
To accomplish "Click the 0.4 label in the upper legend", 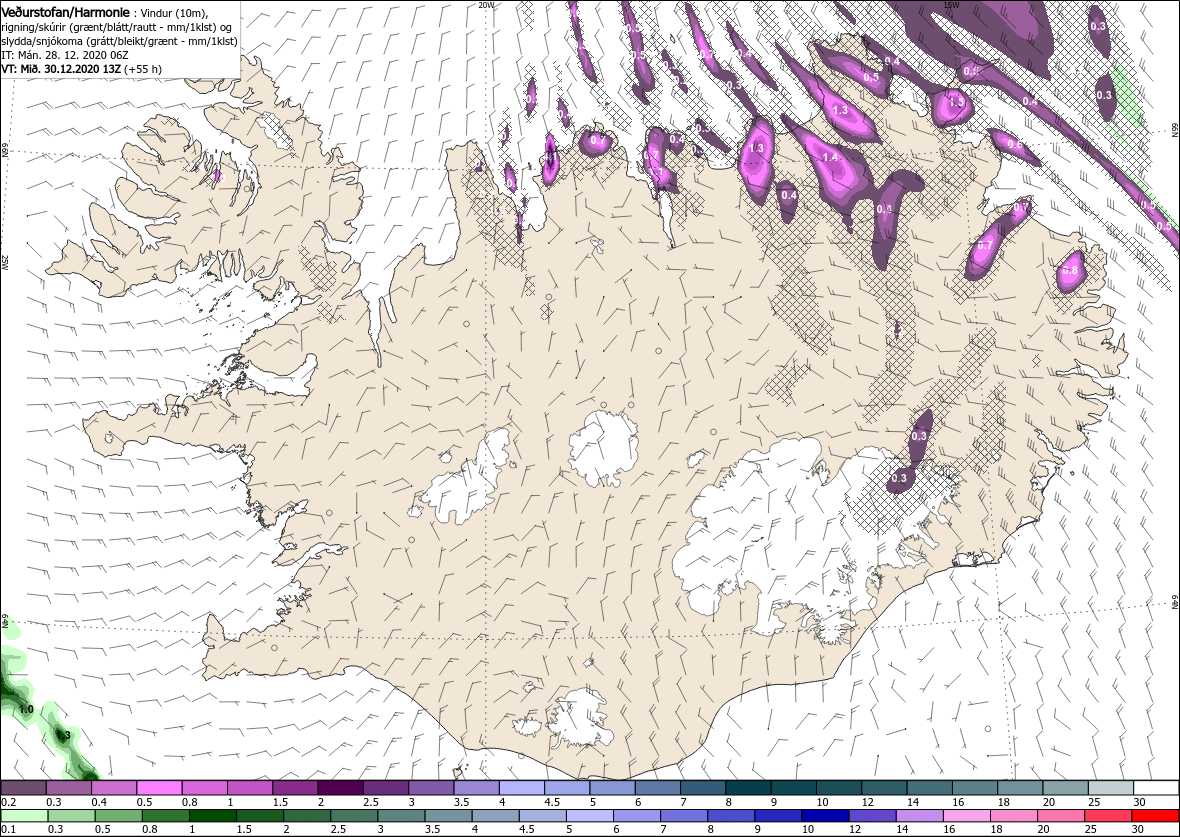I will click(x=99, y=802).
